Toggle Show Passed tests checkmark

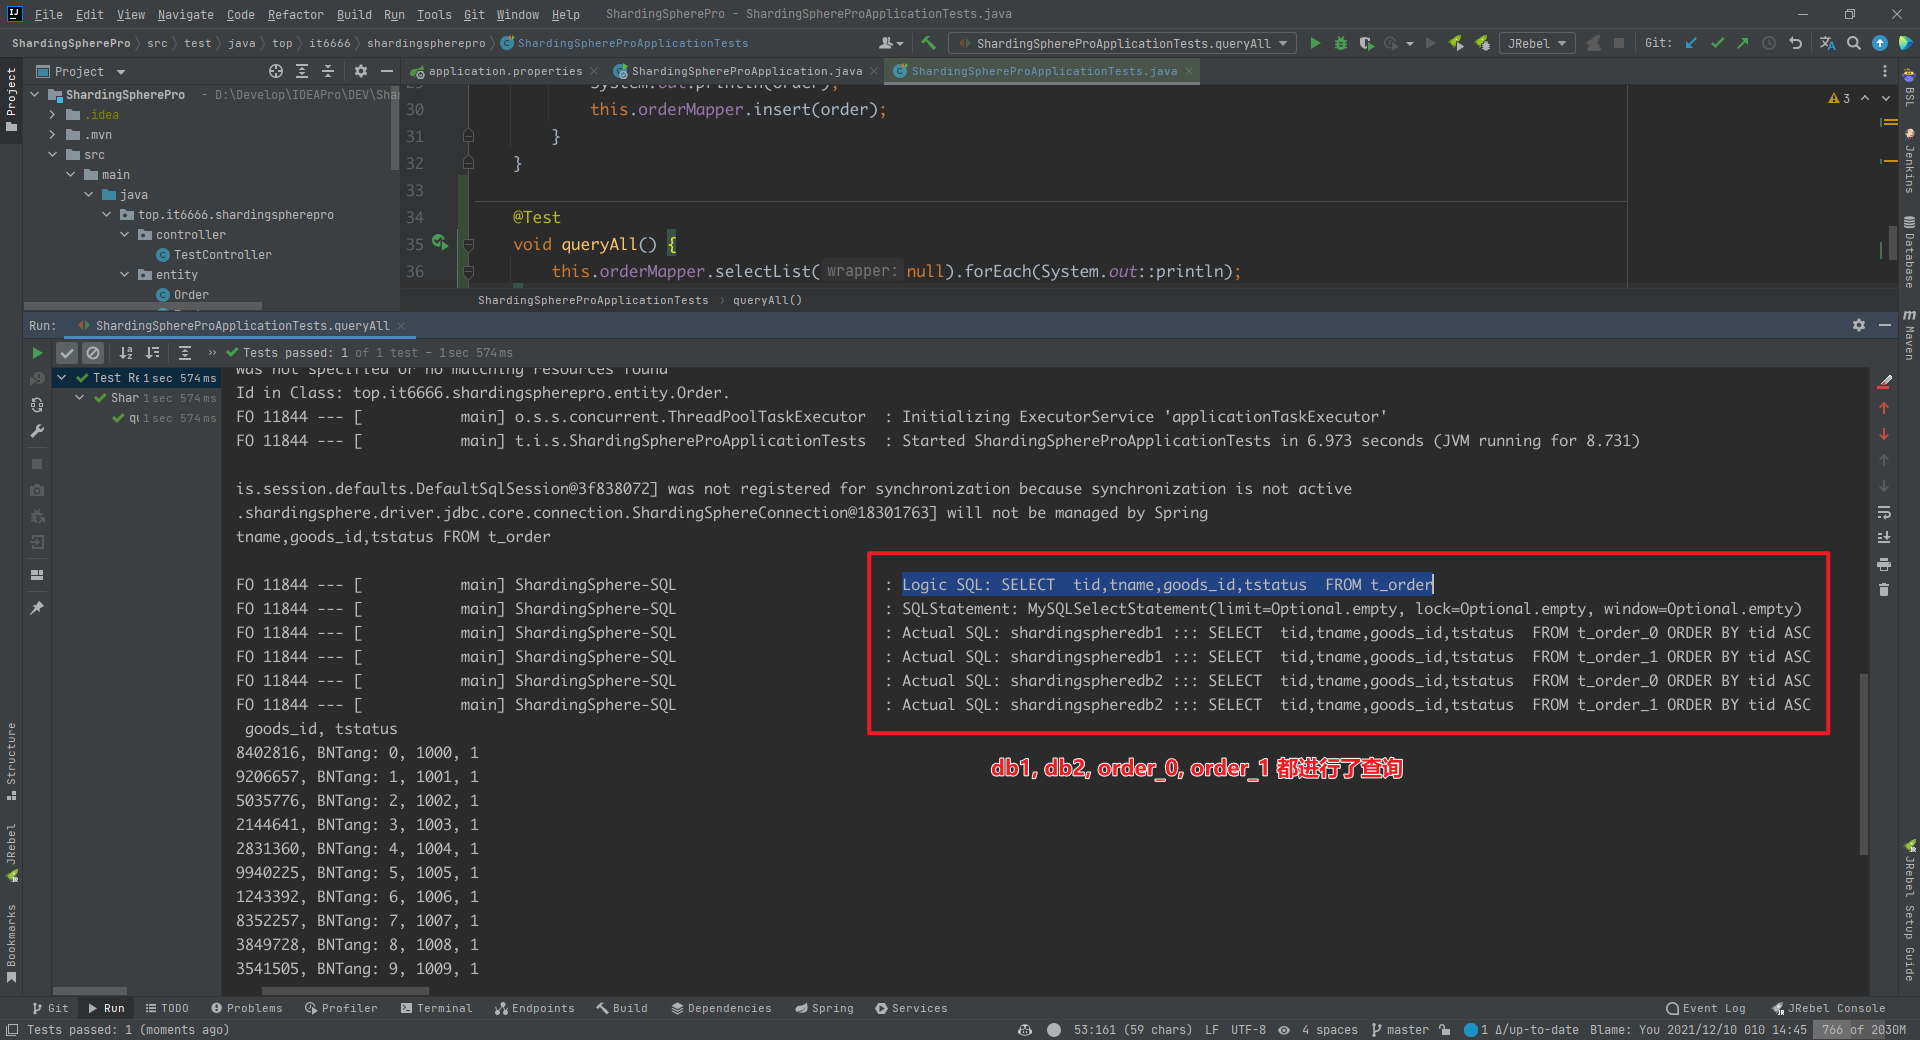point(67,352)
